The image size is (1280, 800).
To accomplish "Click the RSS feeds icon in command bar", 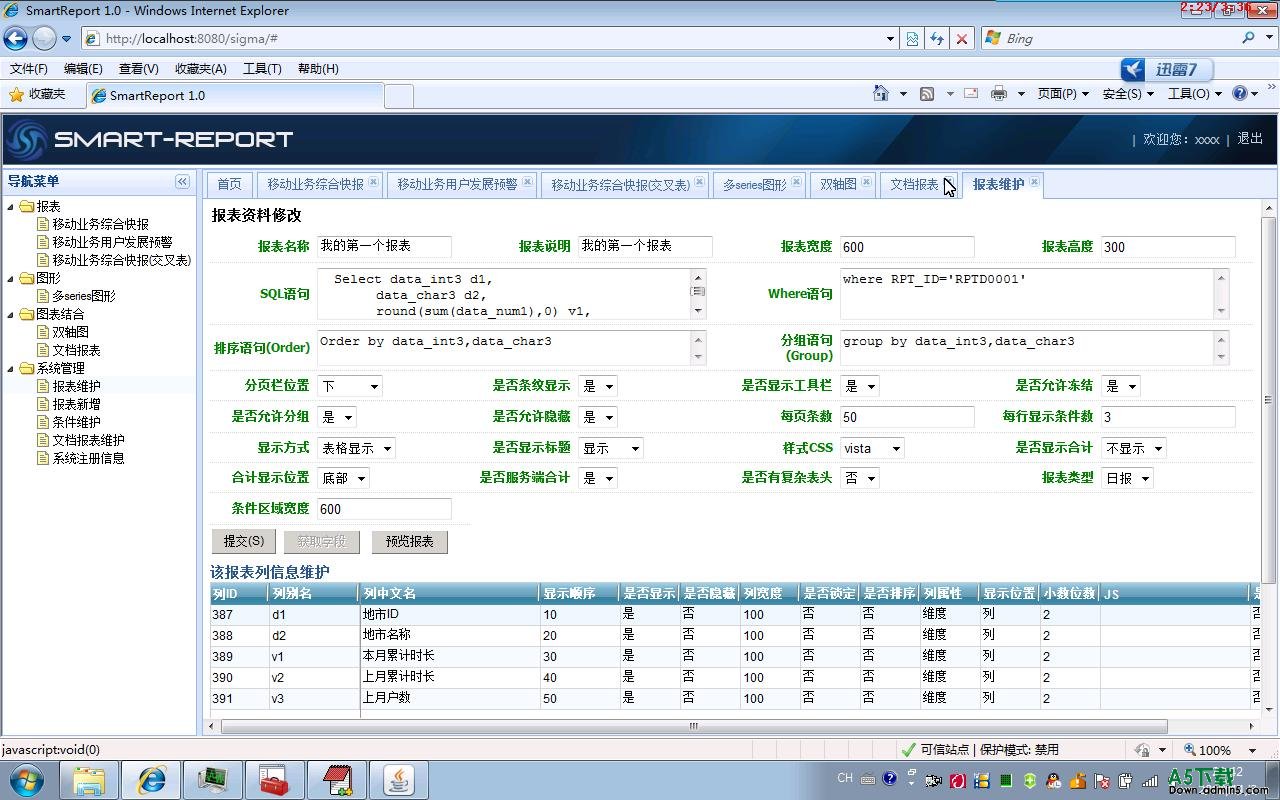I will click(x=927, y=93).
